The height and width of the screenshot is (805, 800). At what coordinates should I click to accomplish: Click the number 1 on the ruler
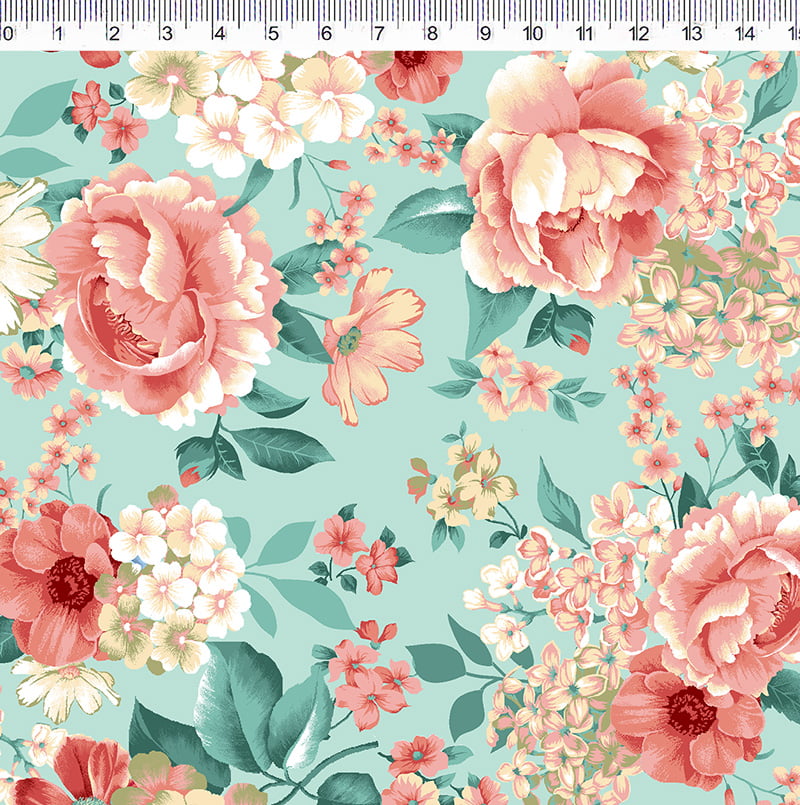click(x=59, y=34)
